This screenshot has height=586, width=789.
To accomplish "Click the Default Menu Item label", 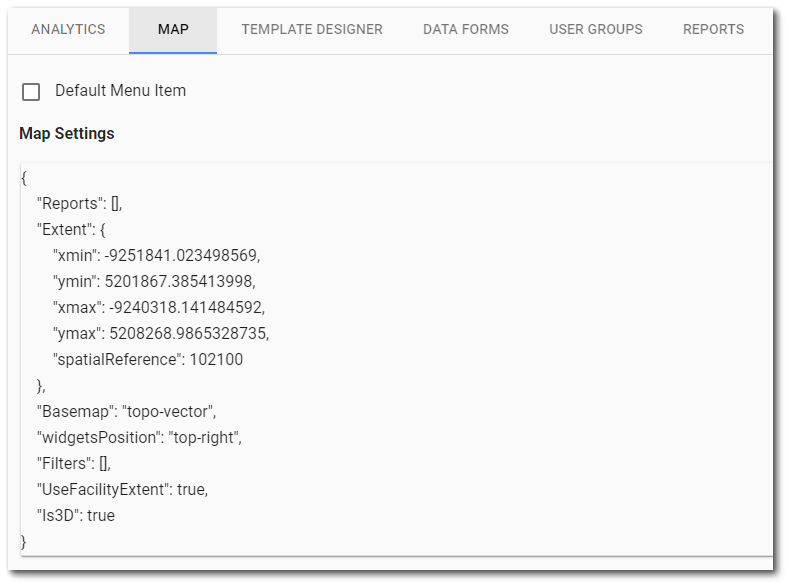I will coord(120,91).
